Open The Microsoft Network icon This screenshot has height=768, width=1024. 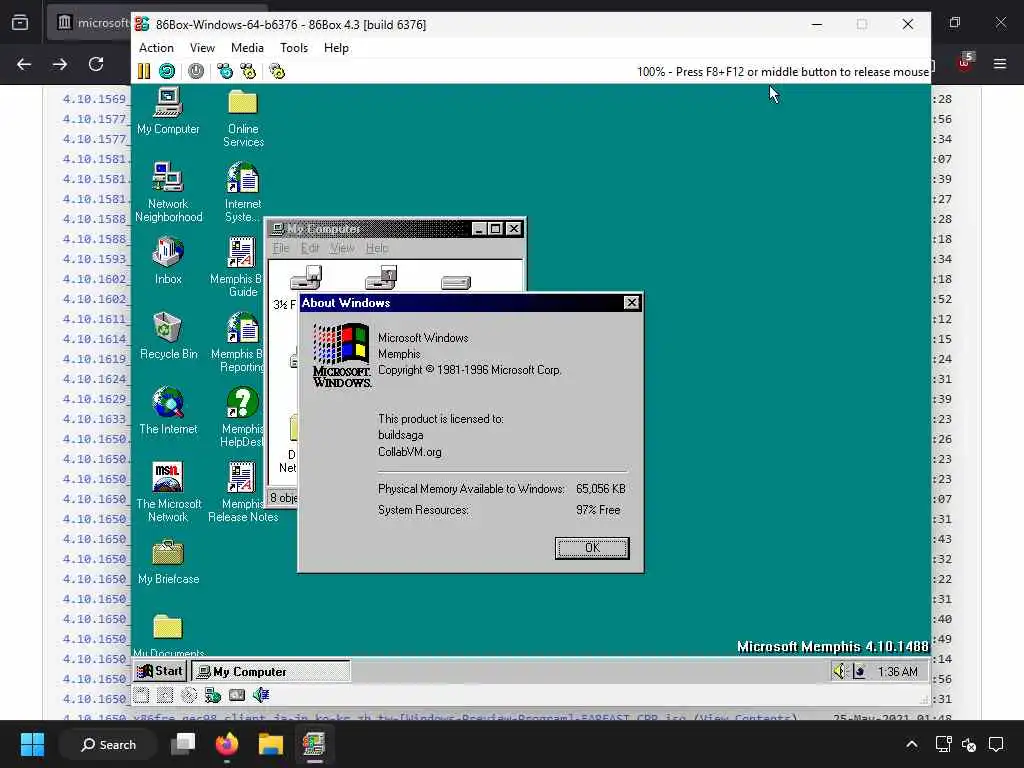tap(168, 492)
